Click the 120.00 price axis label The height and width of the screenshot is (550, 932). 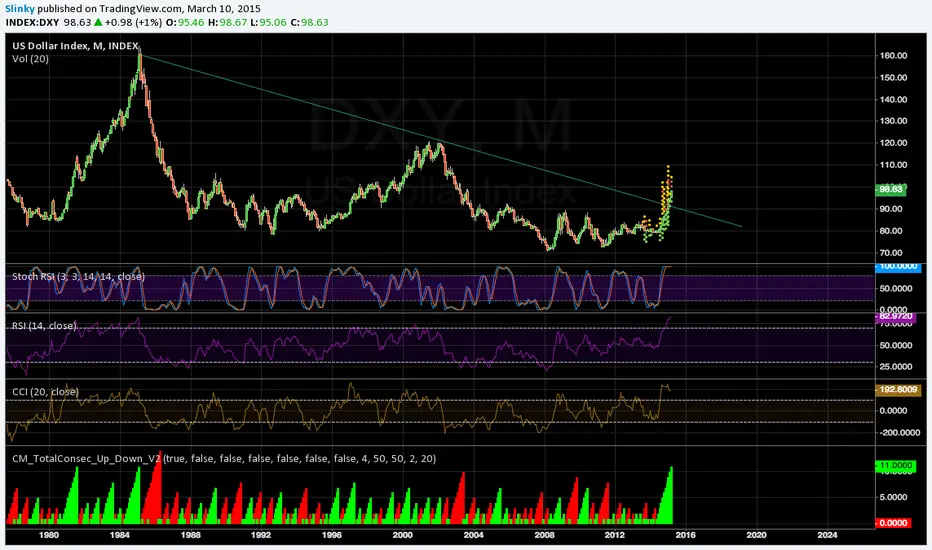click(x=893, y=143)
